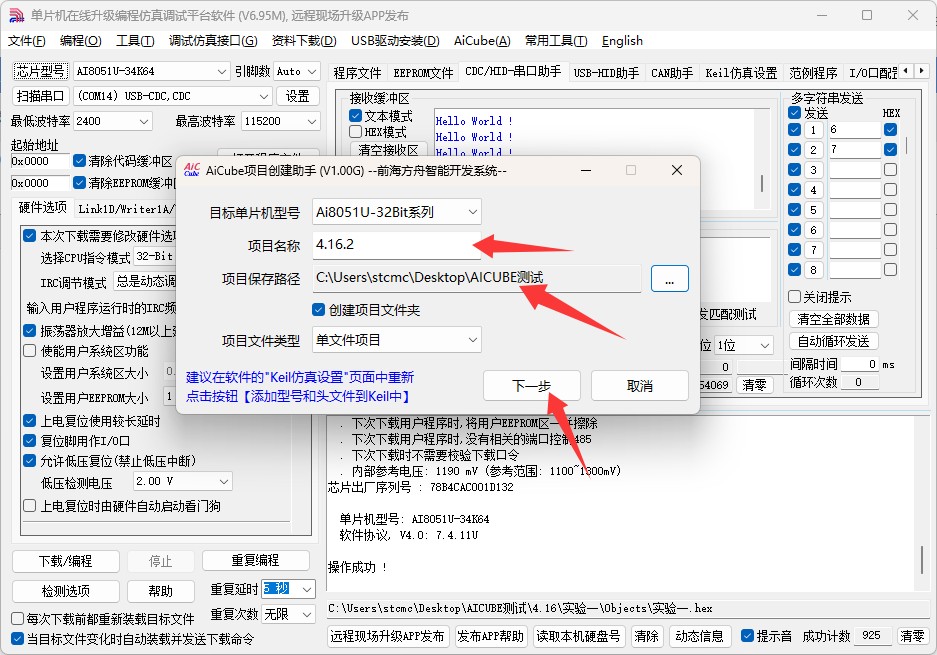Viewport: 937px width, 655px height.
Task: Click 重复编程 button
Action: point(255,560)
